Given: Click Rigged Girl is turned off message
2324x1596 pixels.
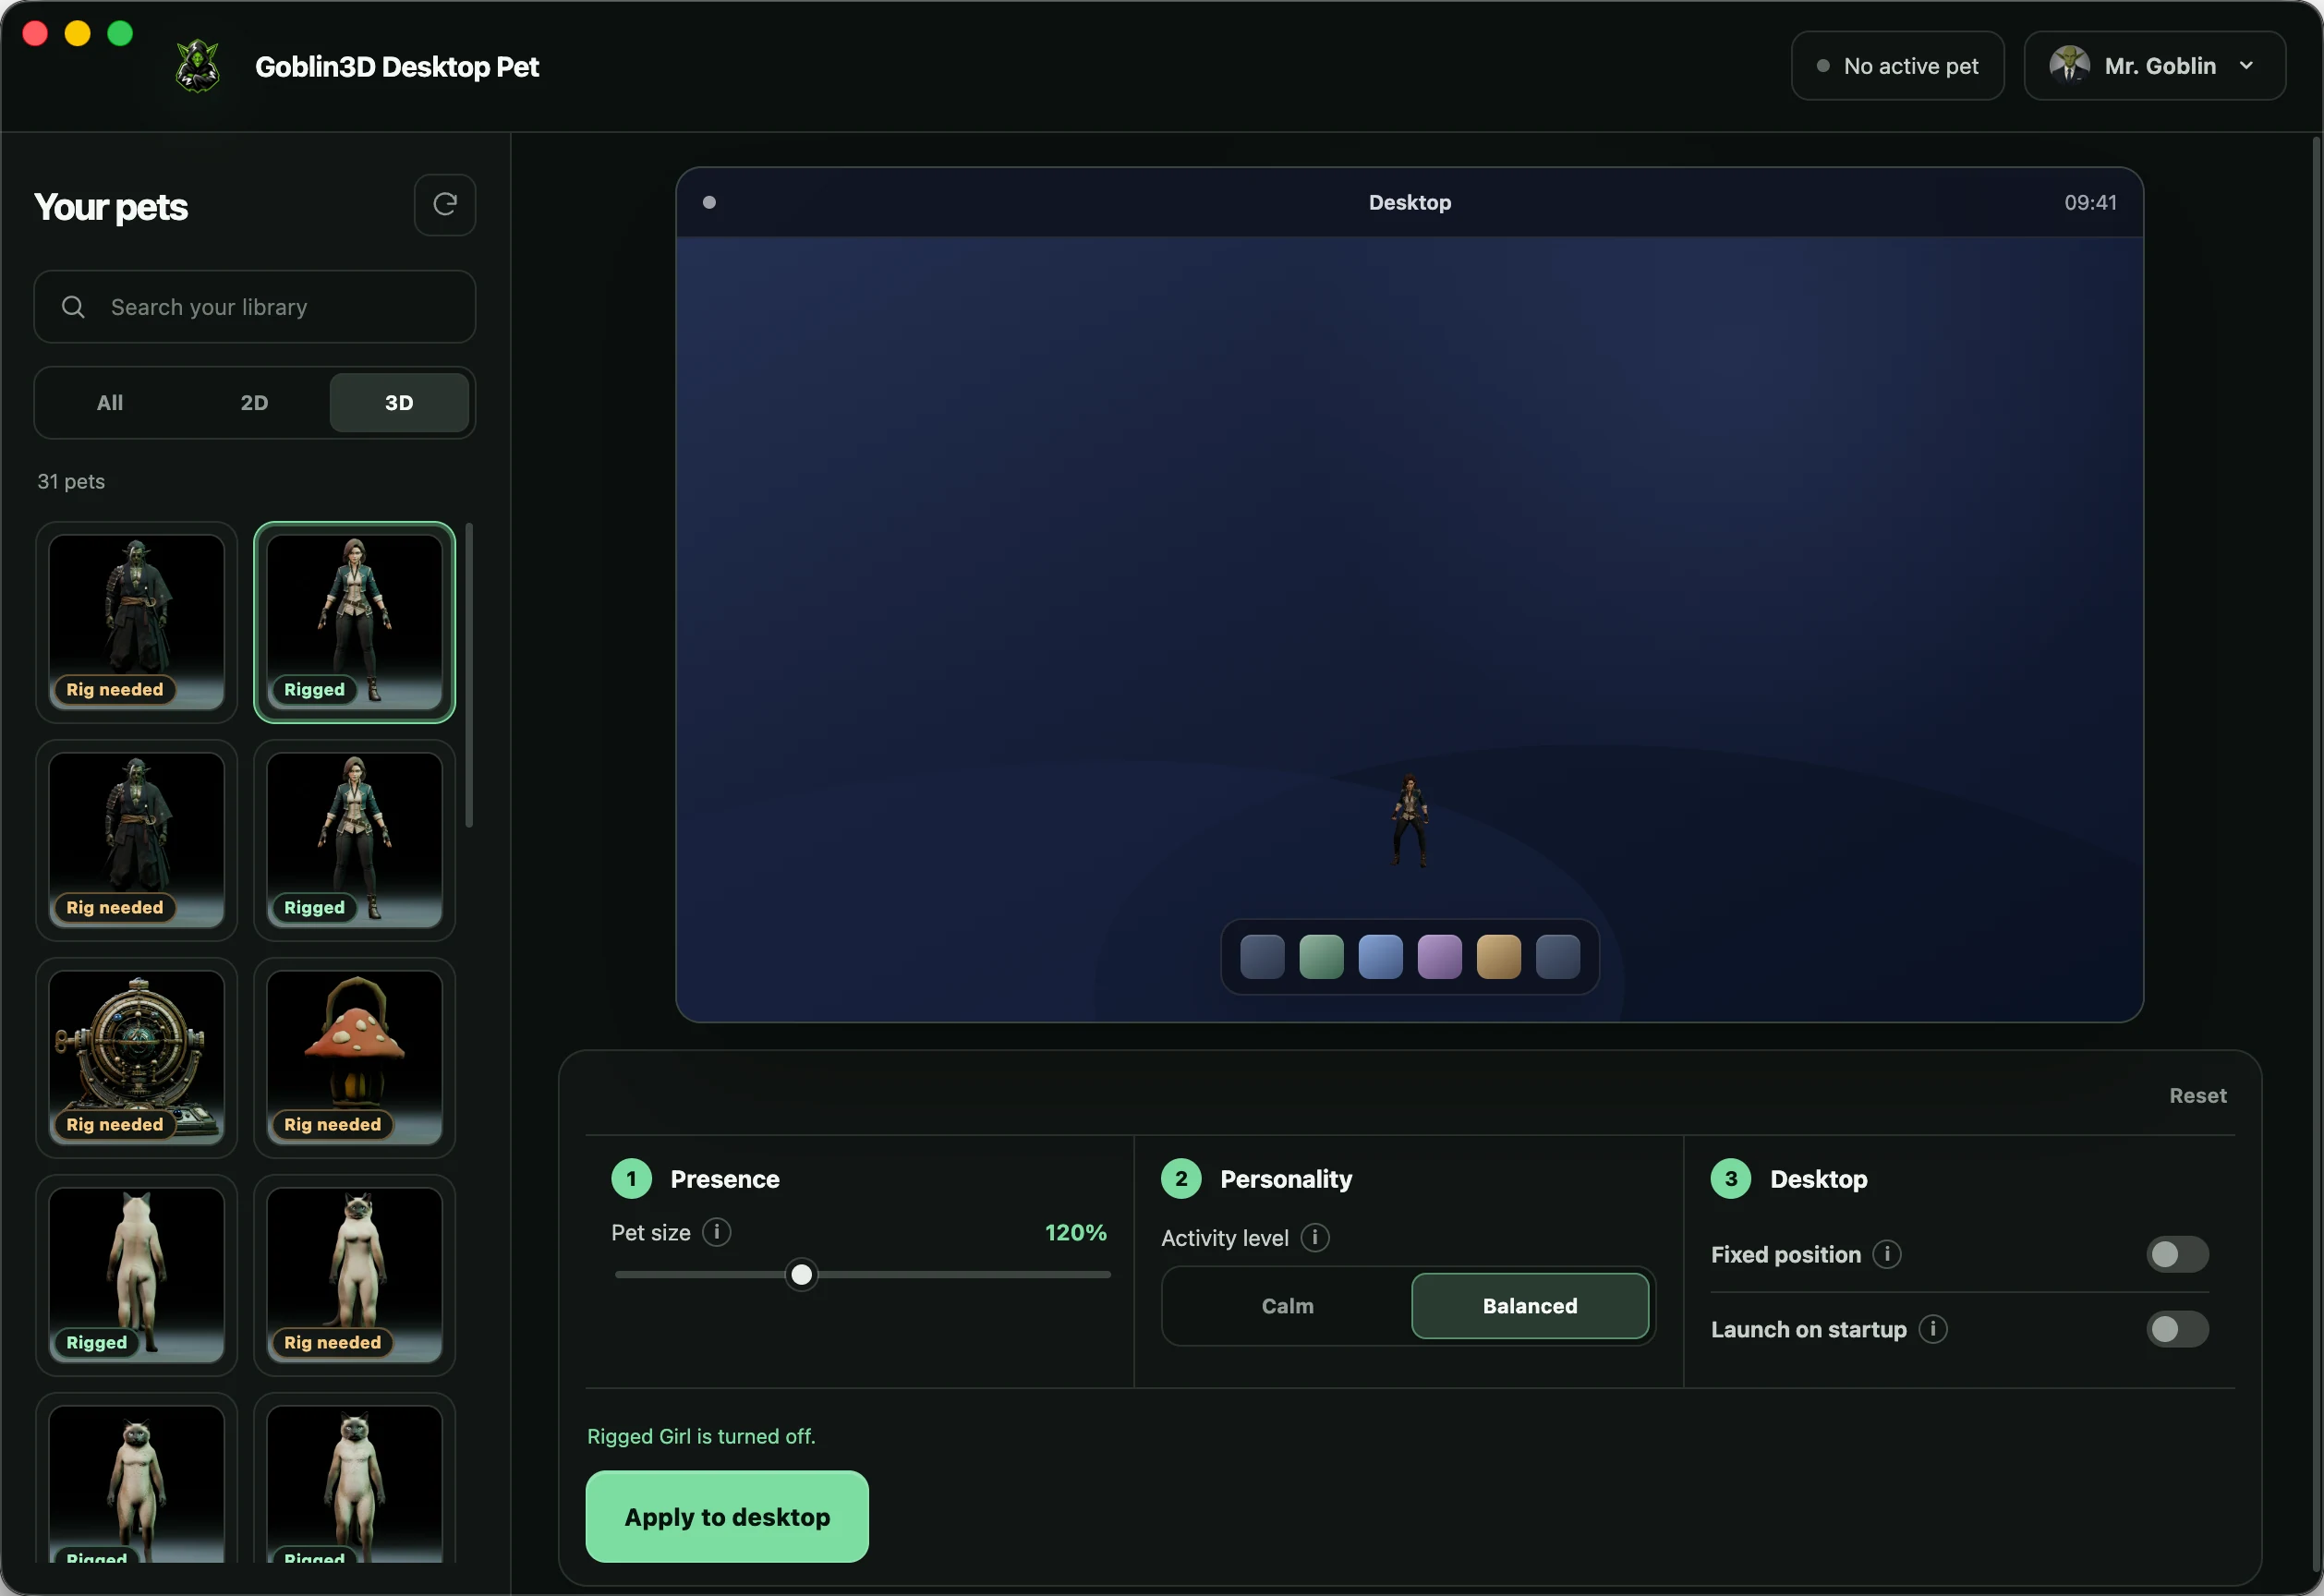Looking at the screenshot, I should [701, 1436].
